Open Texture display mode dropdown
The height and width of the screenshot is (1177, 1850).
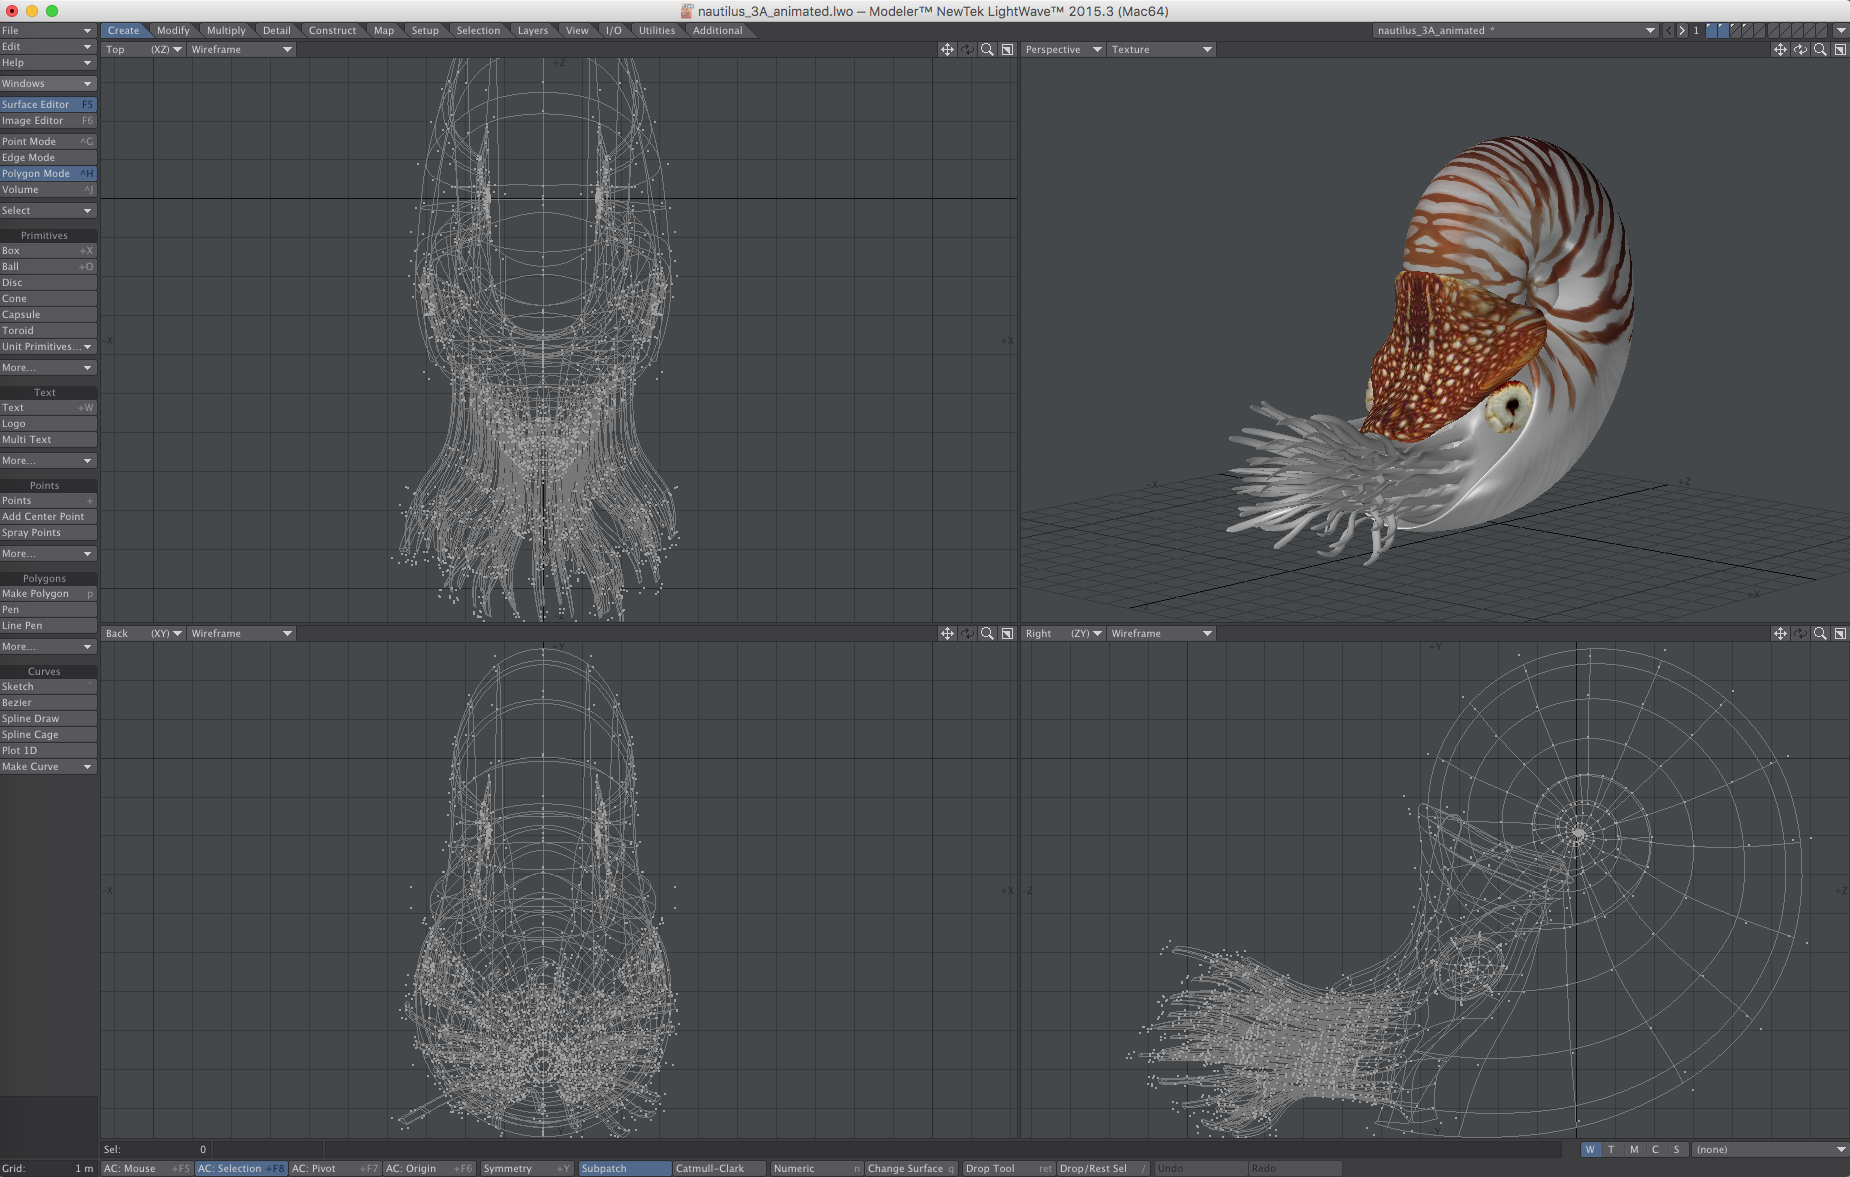(1161, 49)
